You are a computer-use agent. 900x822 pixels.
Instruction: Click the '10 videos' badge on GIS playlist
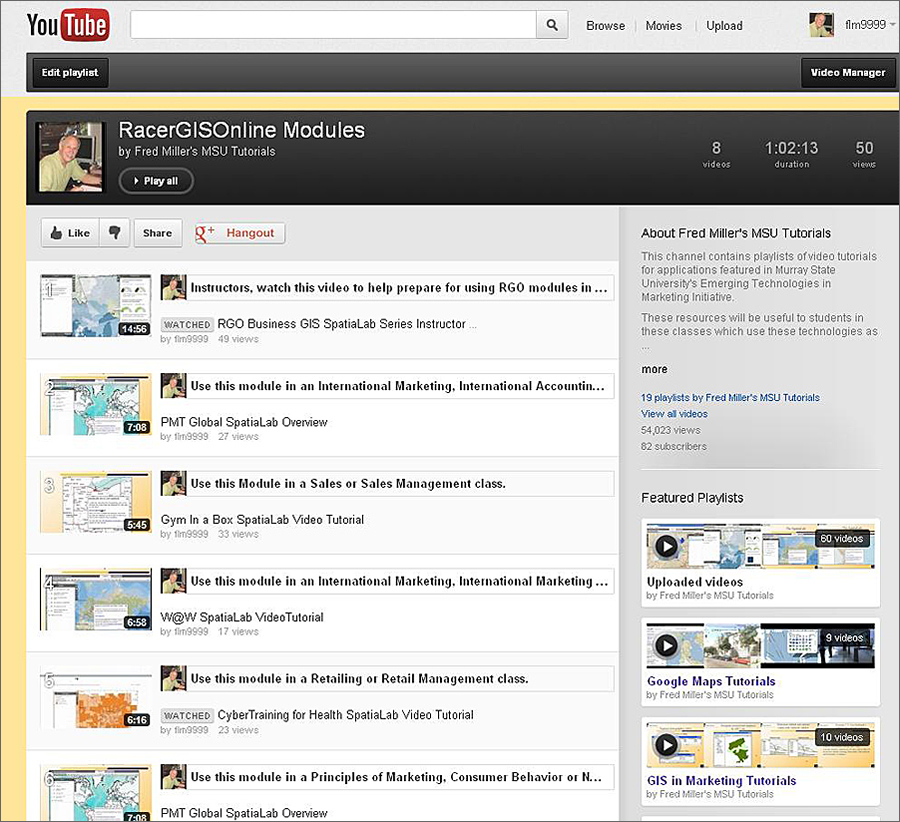tap(841, 737)
